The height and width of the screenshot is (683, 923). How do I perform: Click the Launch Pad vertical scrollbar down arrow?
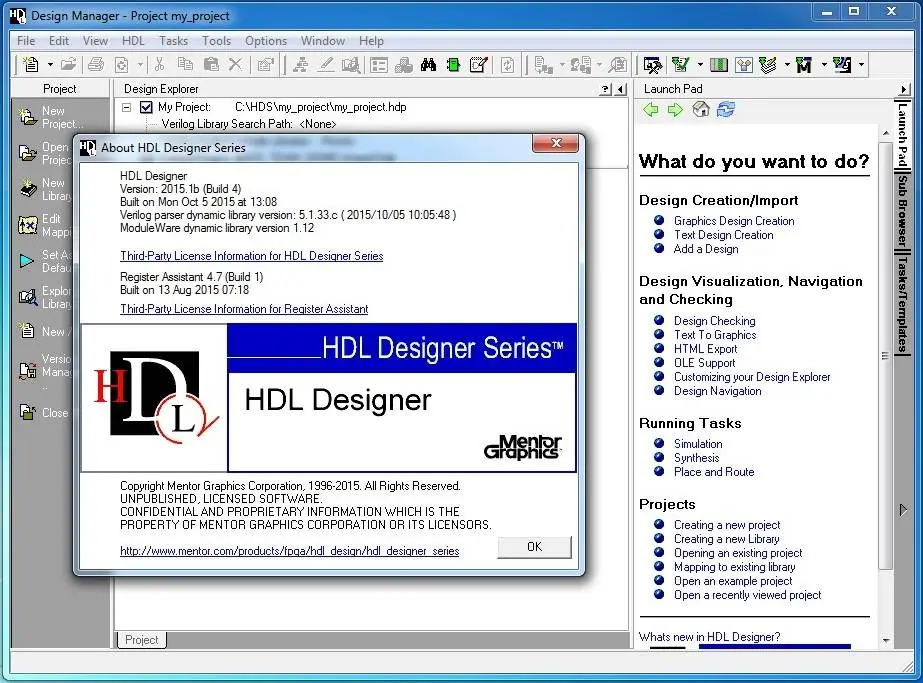pos(887,640)
